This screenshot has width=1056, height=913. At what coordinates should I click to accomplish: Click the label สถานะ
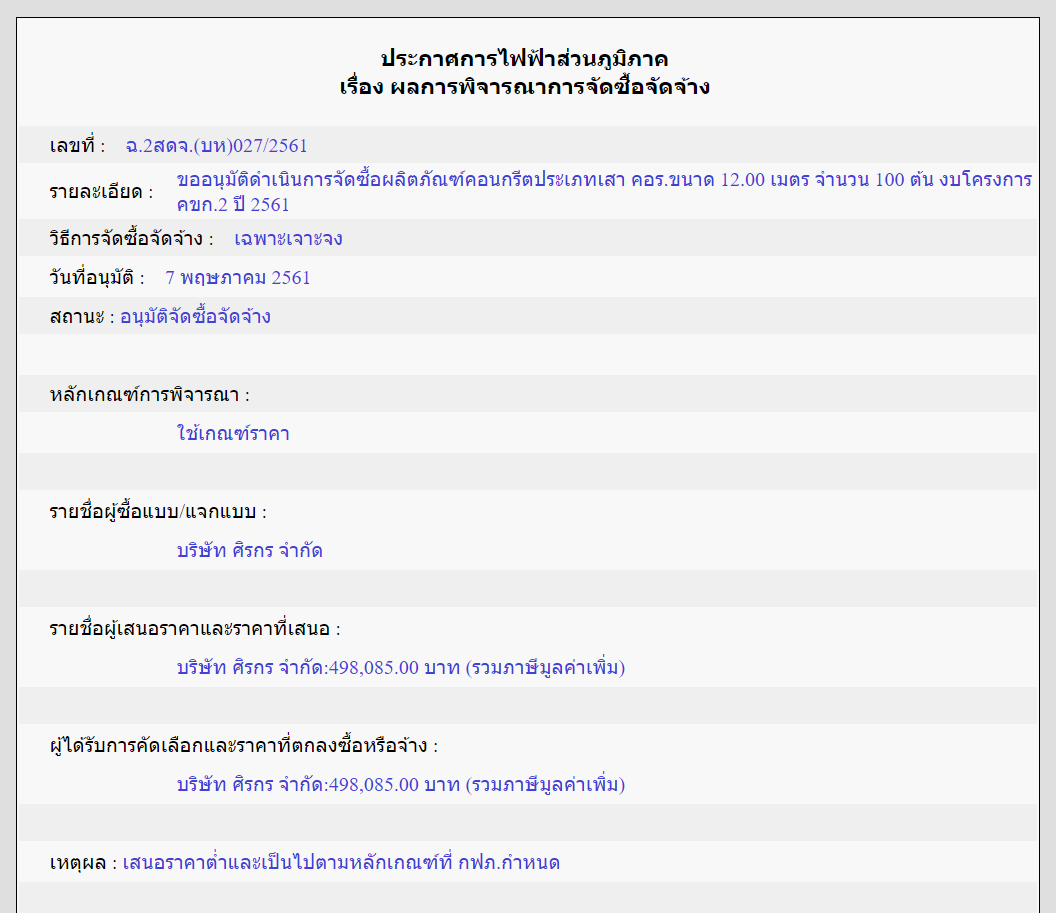click(81, 316)
